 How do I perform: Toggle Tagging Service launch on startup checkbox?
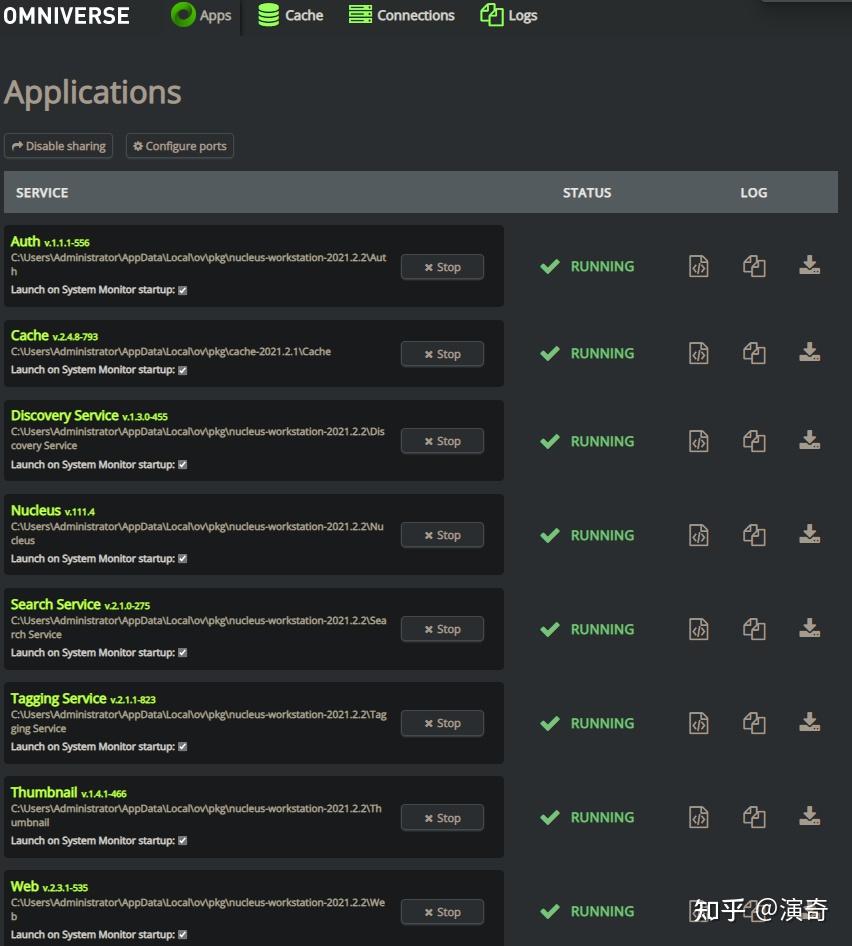182,747
